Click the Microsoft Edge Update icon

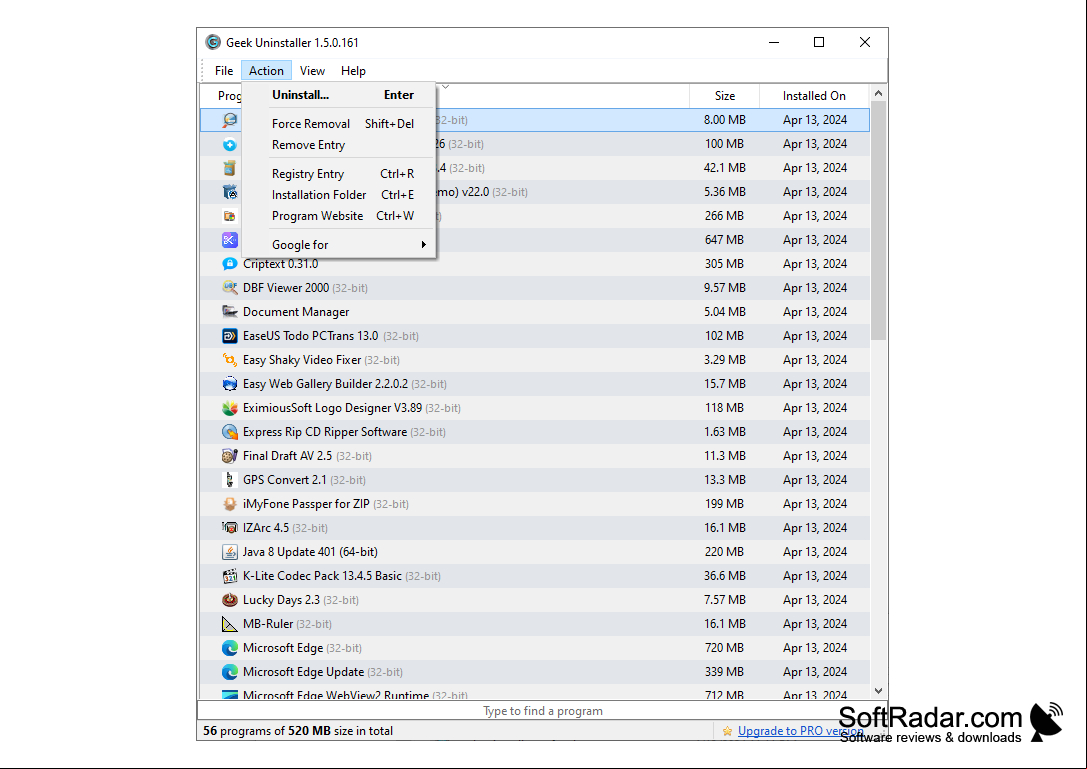tap(229, 672)
